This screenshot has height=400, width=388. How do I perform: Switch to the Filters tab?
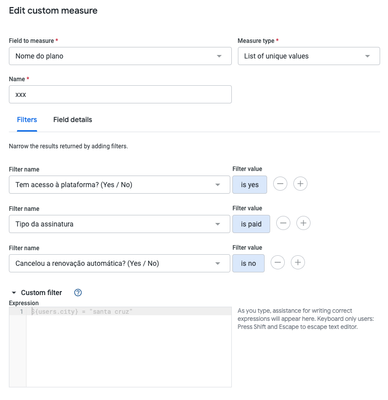[x=27, y=120]
